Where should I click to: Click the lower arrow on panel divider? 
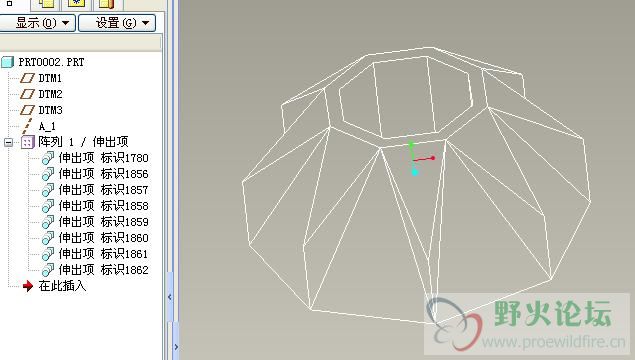pyautogui.click(x=176, y=347)
